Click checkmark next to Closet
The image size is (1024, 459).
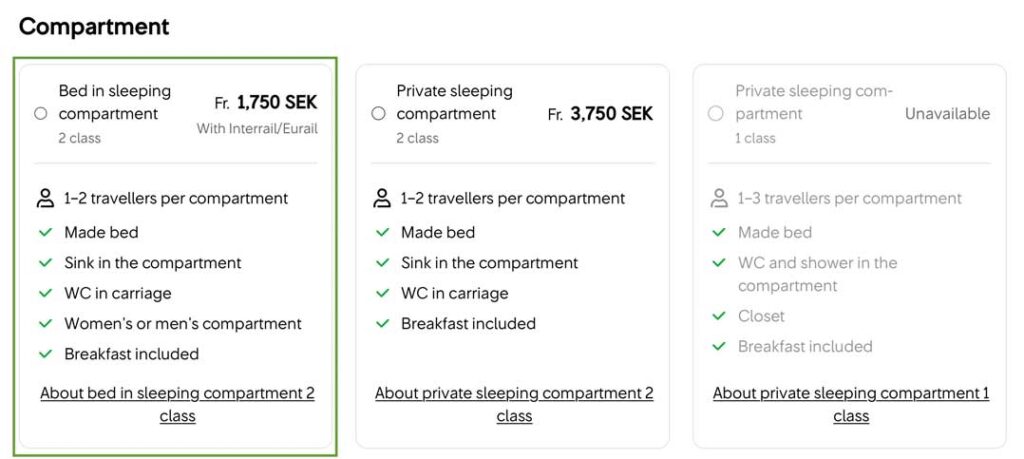click(x=719, y=316)
